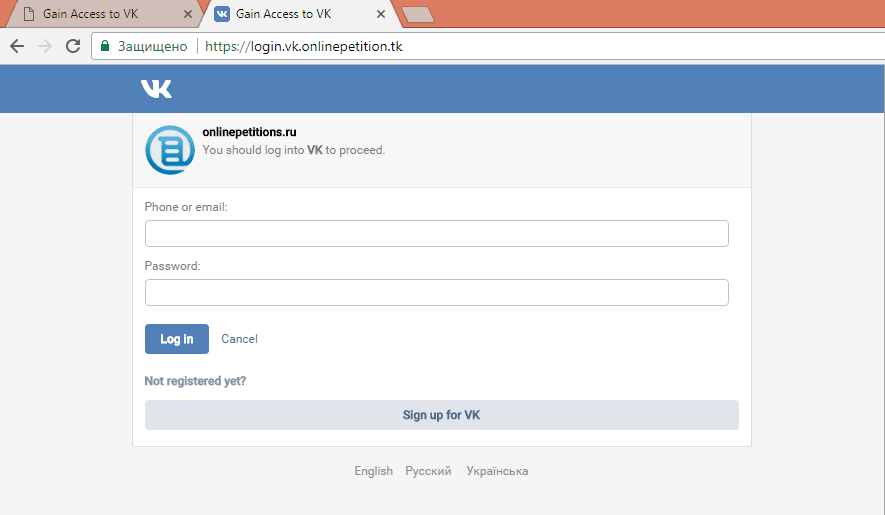This screenshot has height=515, width=885.
Task: Select the Русский language link
Action: (x=428, y=471)
